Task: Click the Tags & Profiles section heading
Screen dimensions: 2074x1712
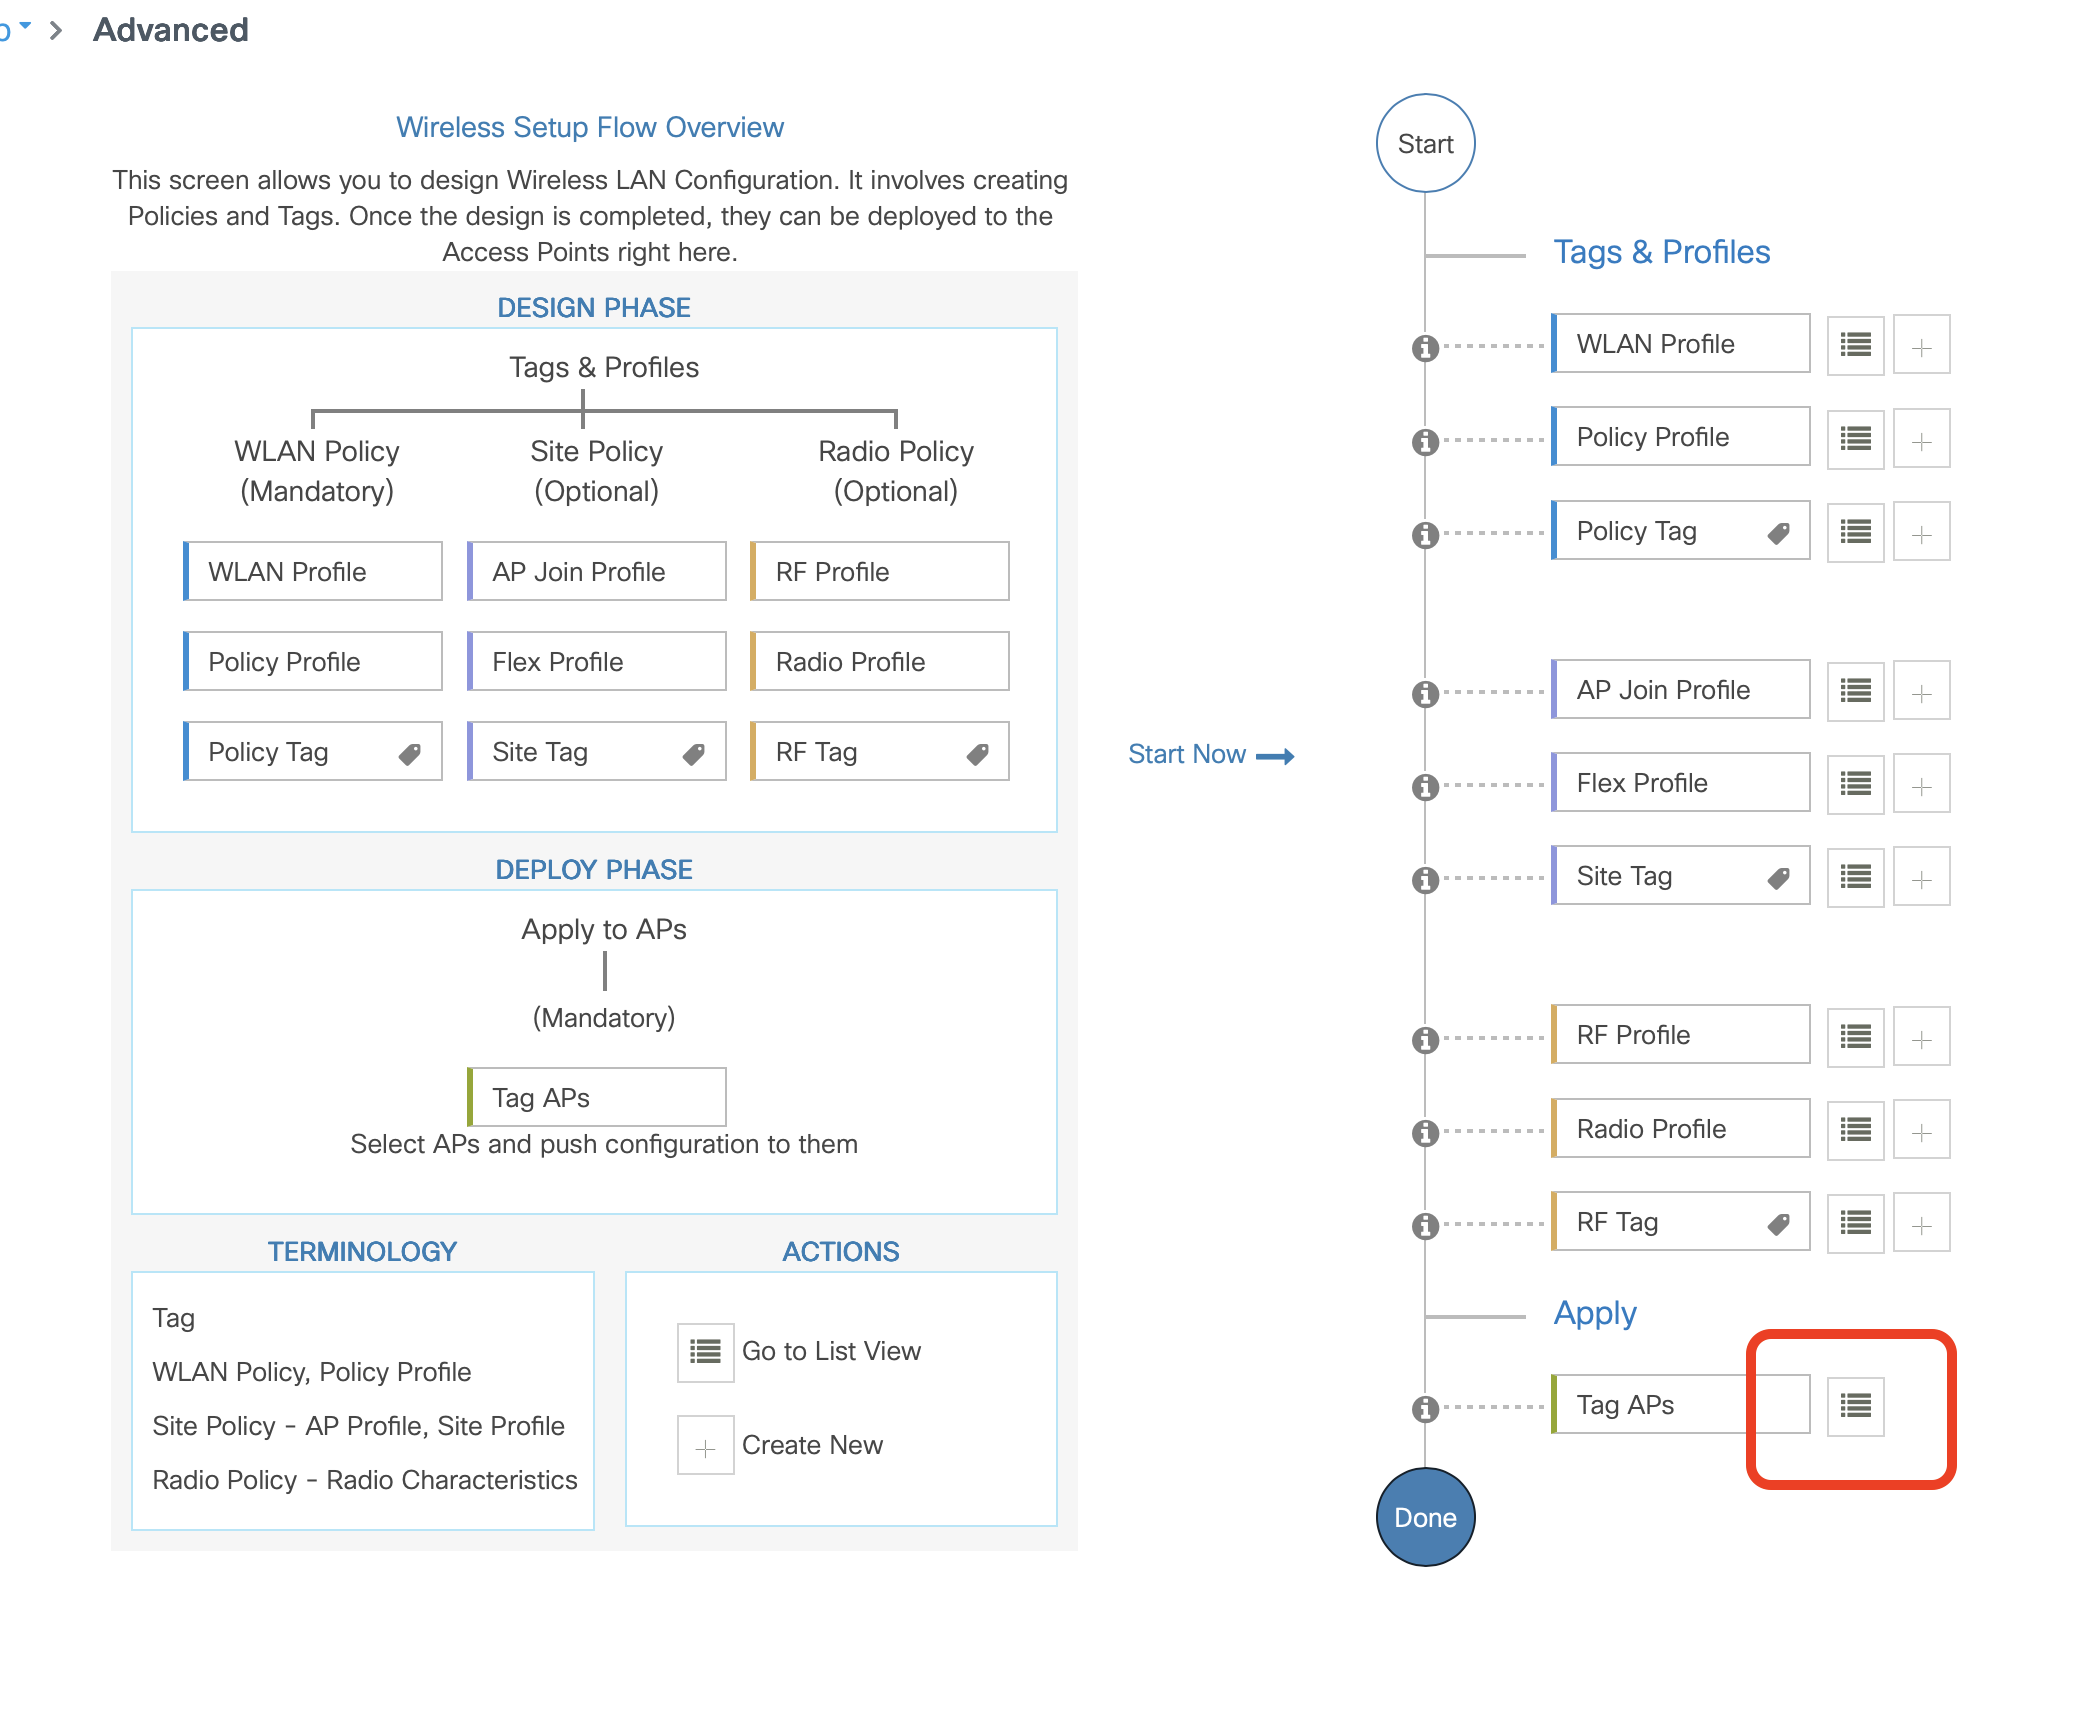Action: coord(1661,252)
